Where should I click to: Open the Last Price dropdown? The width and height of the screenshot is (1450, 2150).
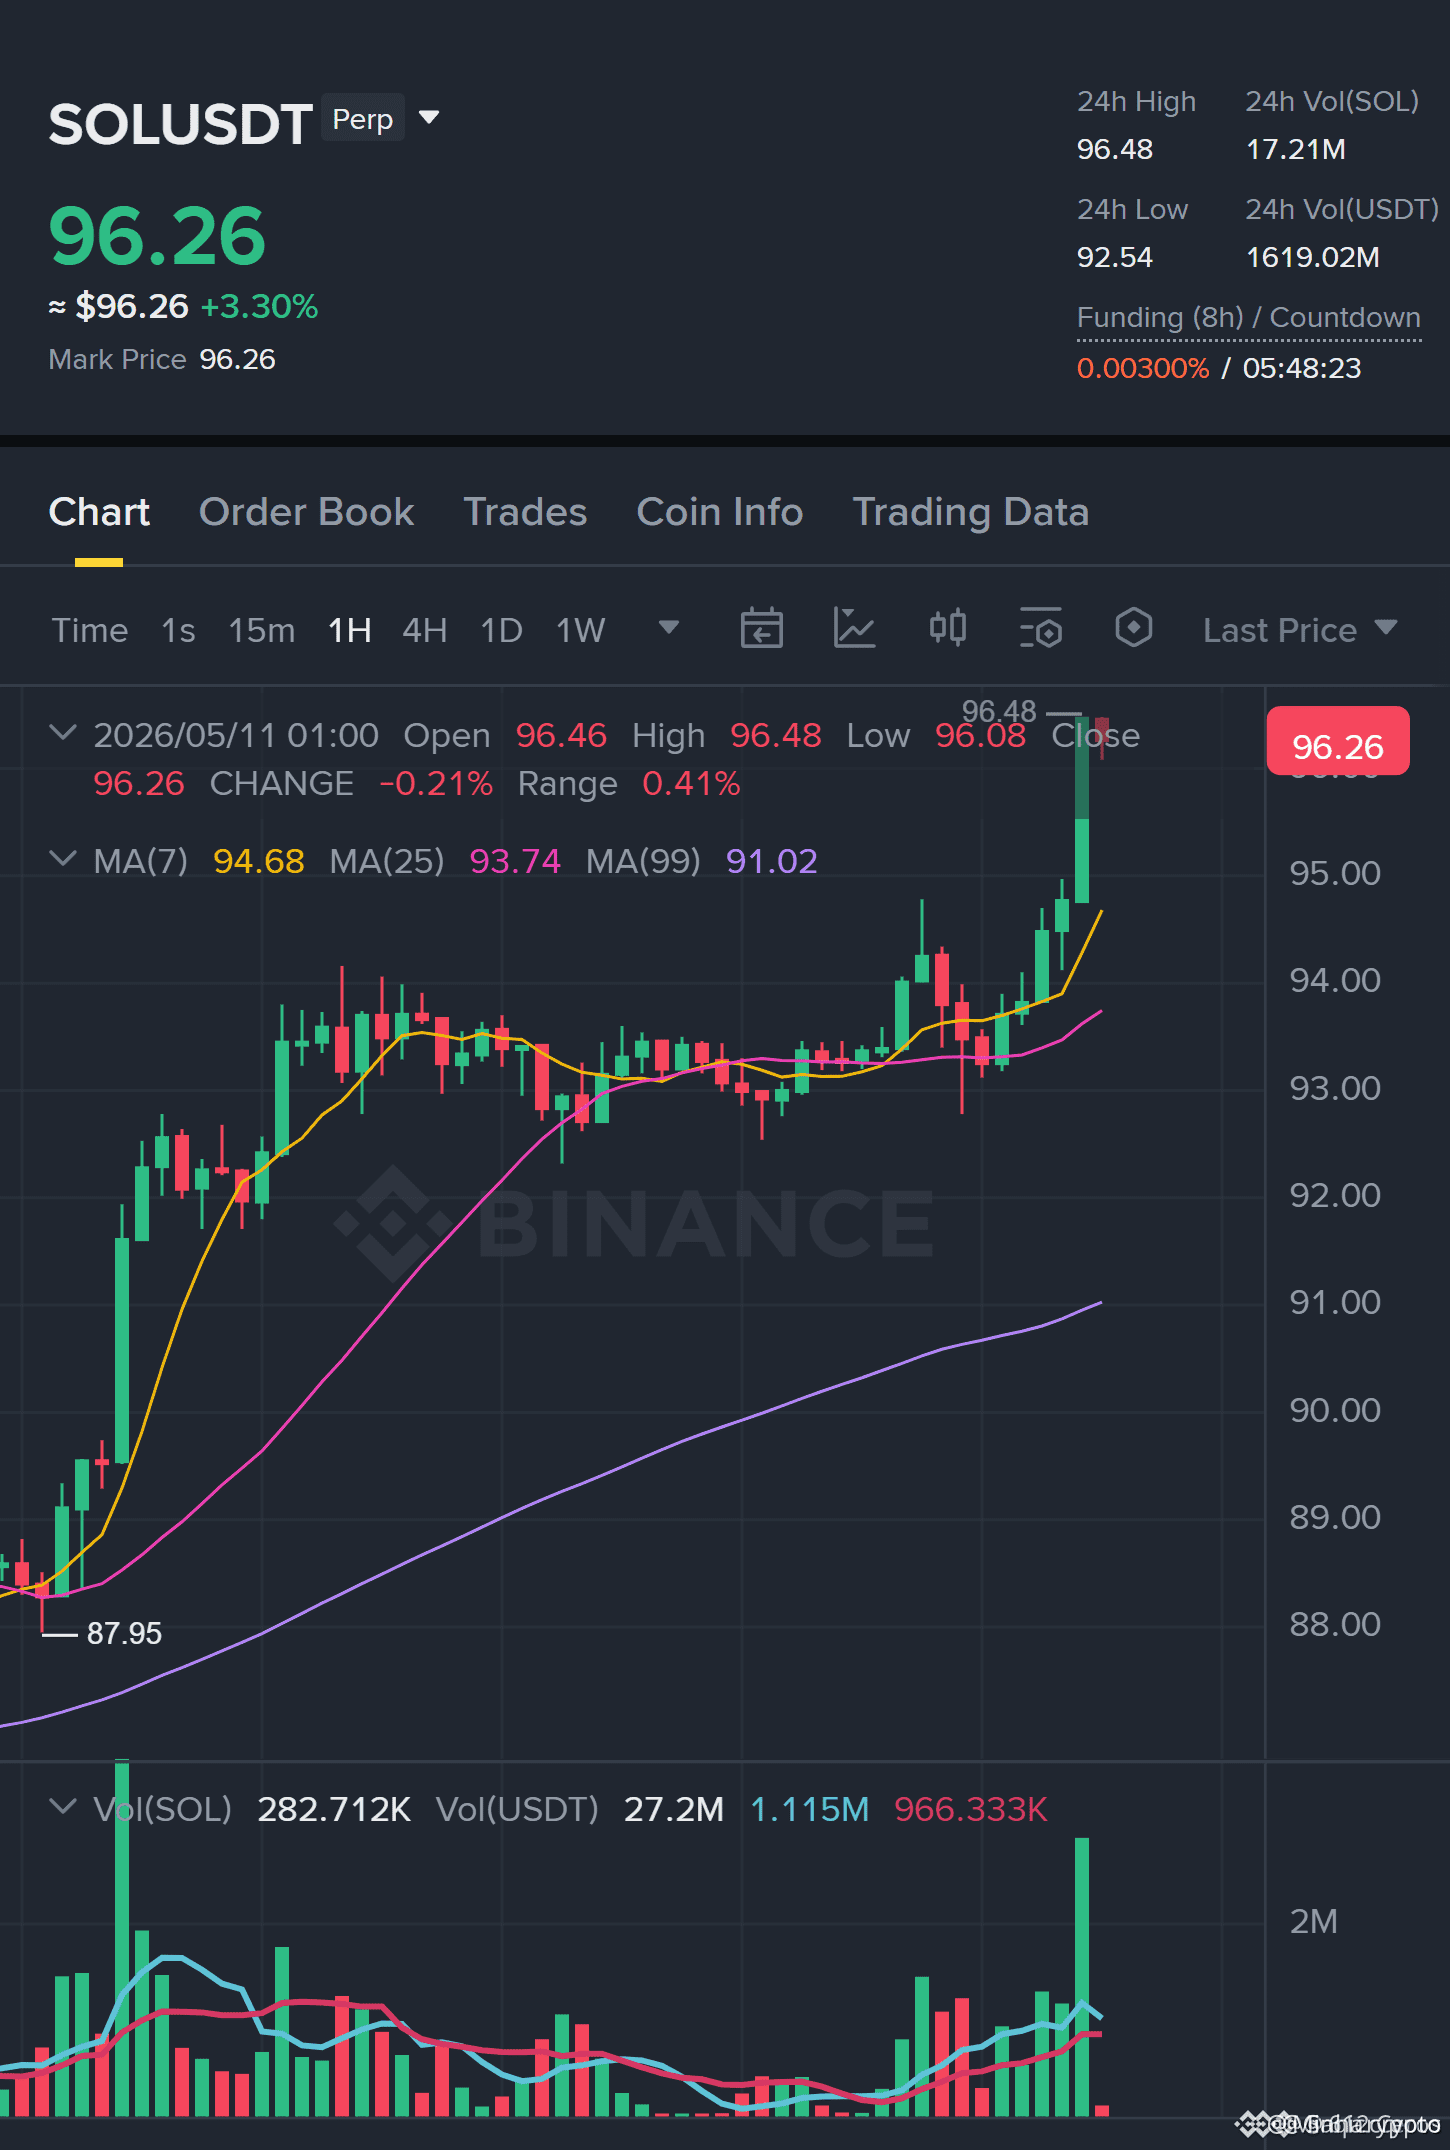tap(1299, 630)
